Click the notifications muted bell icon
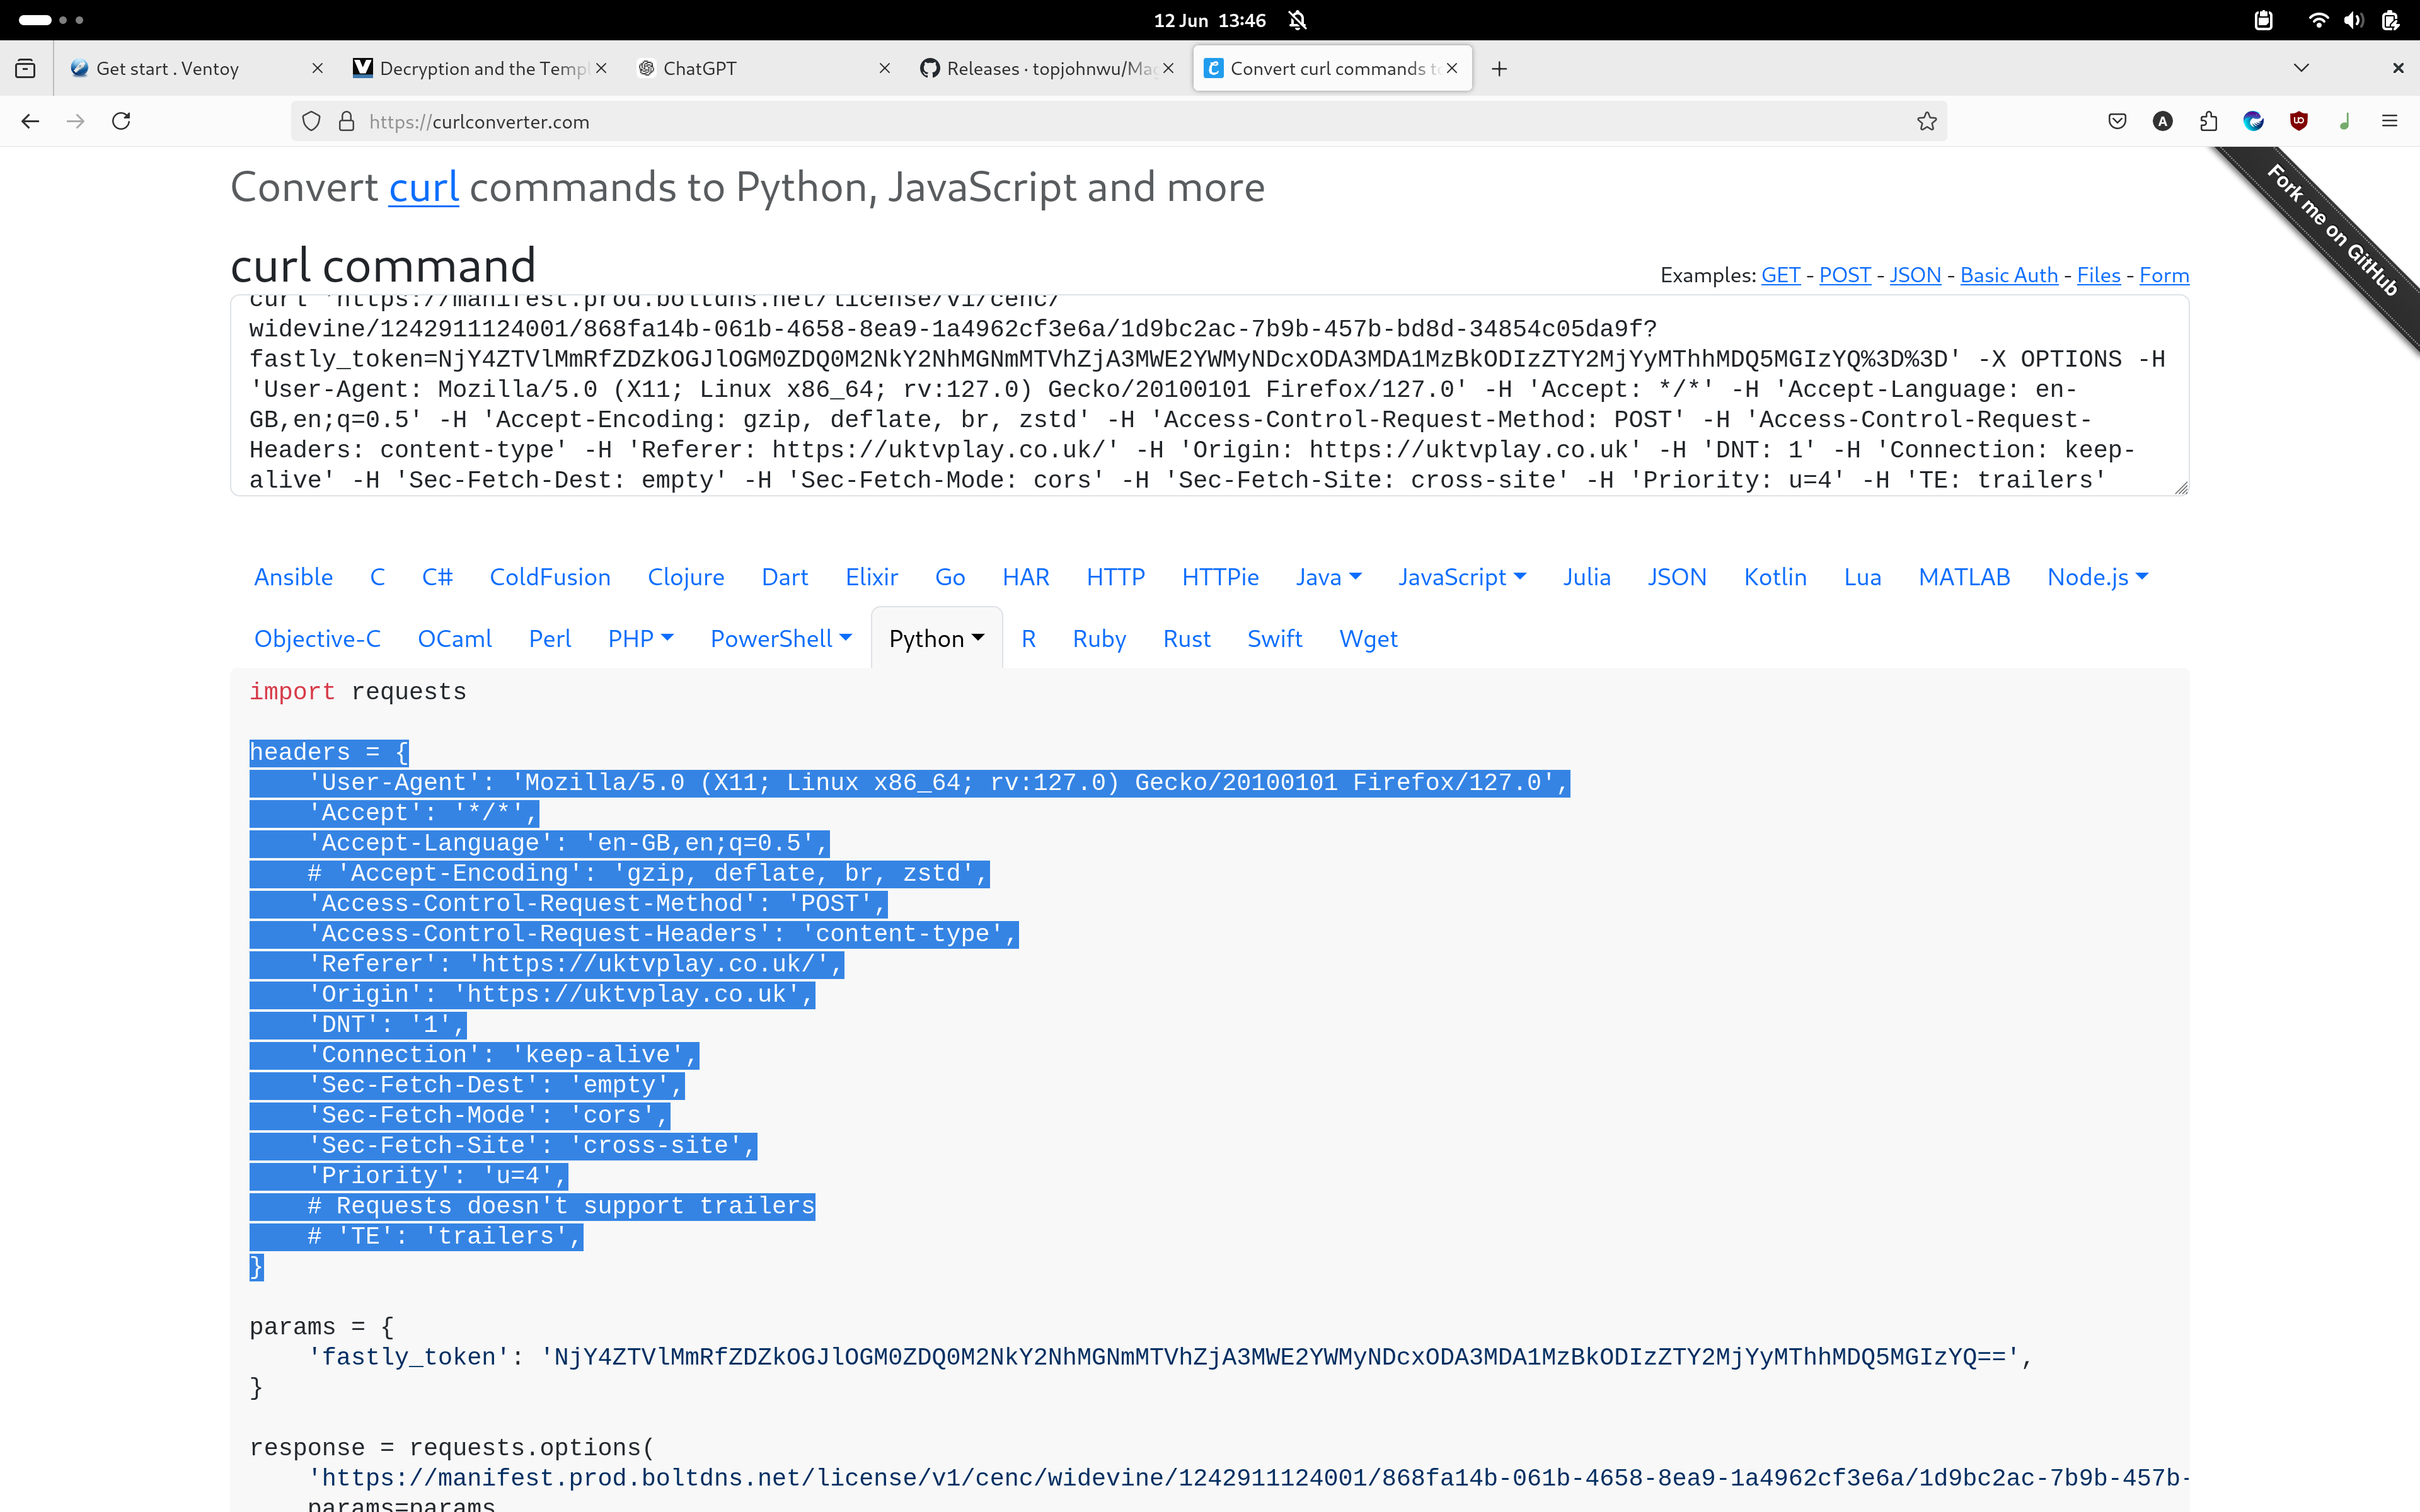This screenshot has height=1512, width=2420. coord(1297,20)
